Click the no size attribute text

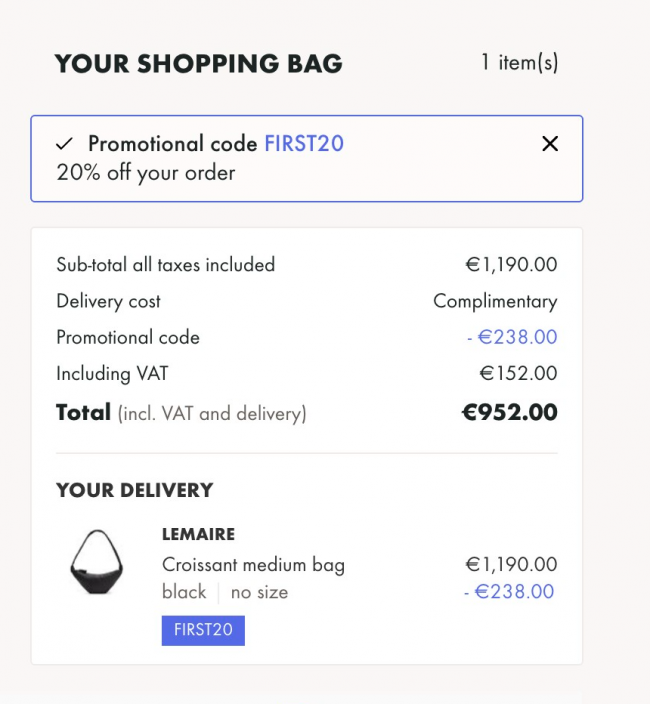tap(259, 593)
